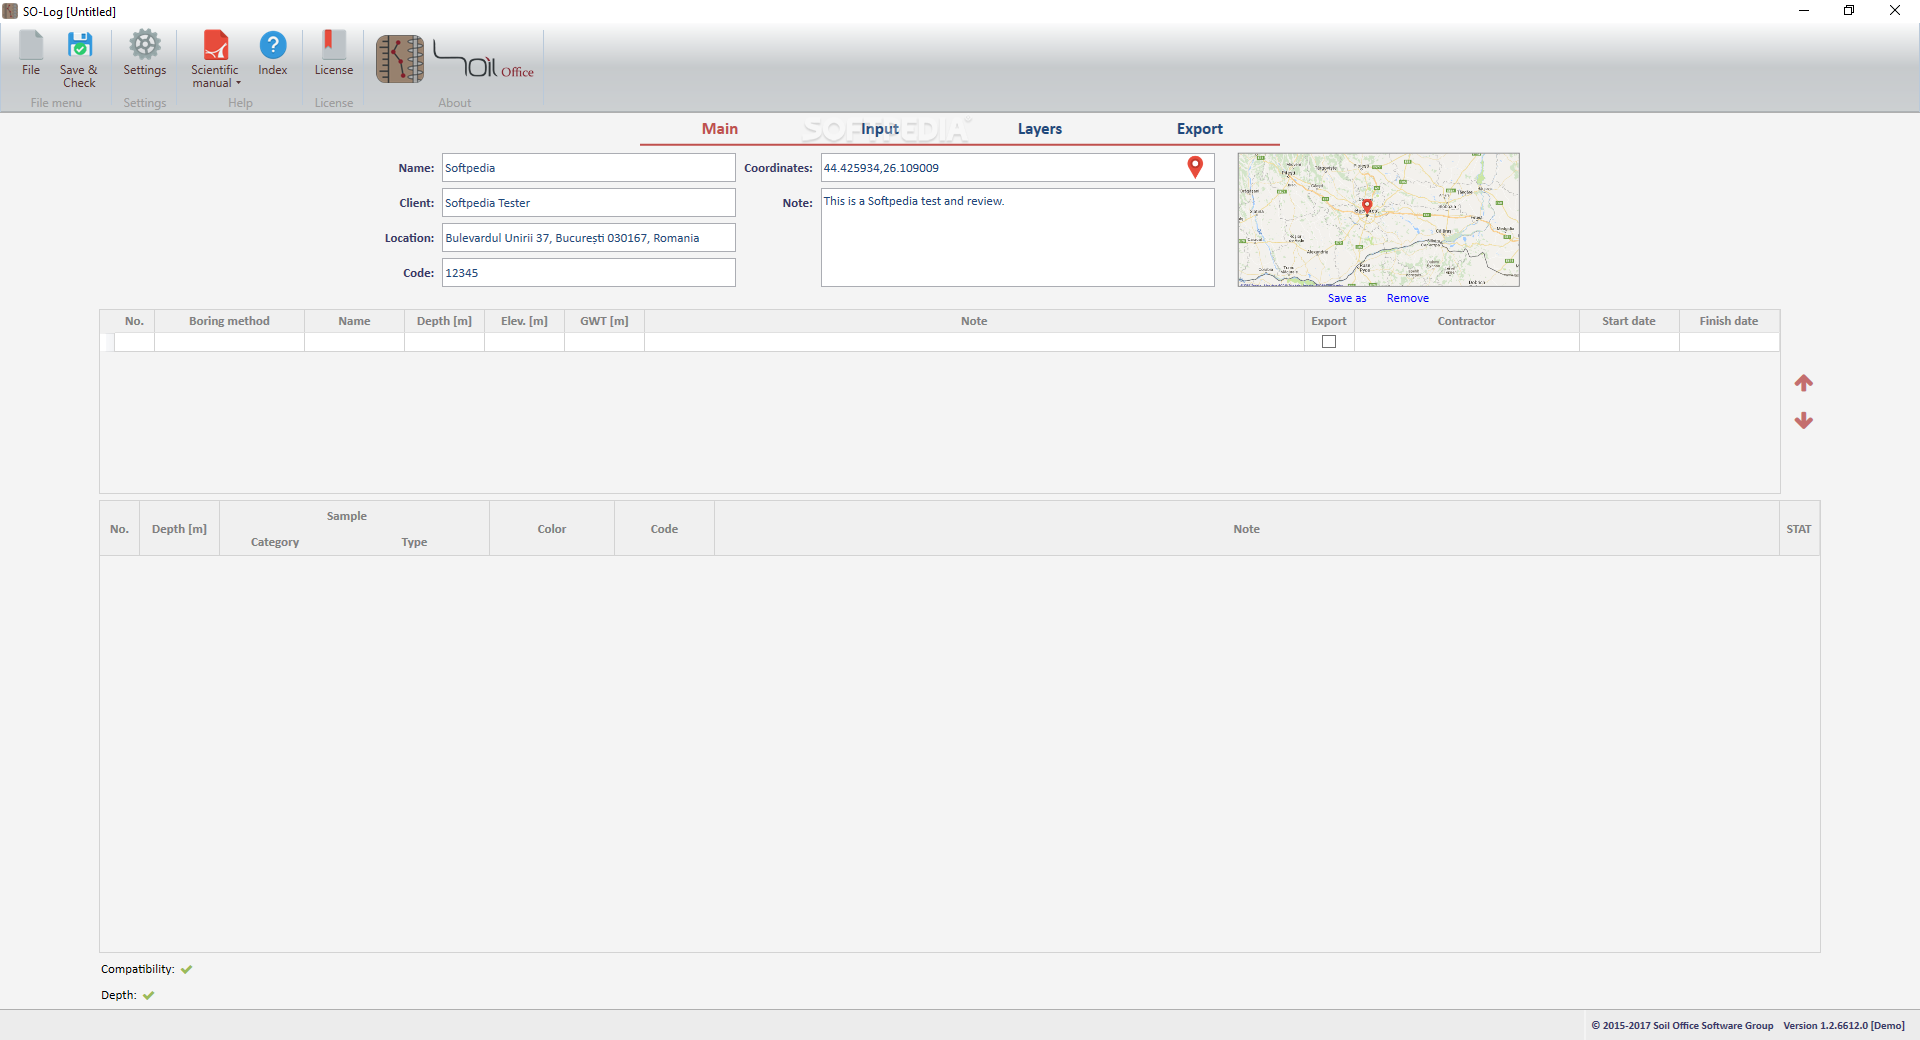The width and height of the screenshot is (1920, 1040).
Task: Click the Remove link under map
Action: (x=1407, y=298)
